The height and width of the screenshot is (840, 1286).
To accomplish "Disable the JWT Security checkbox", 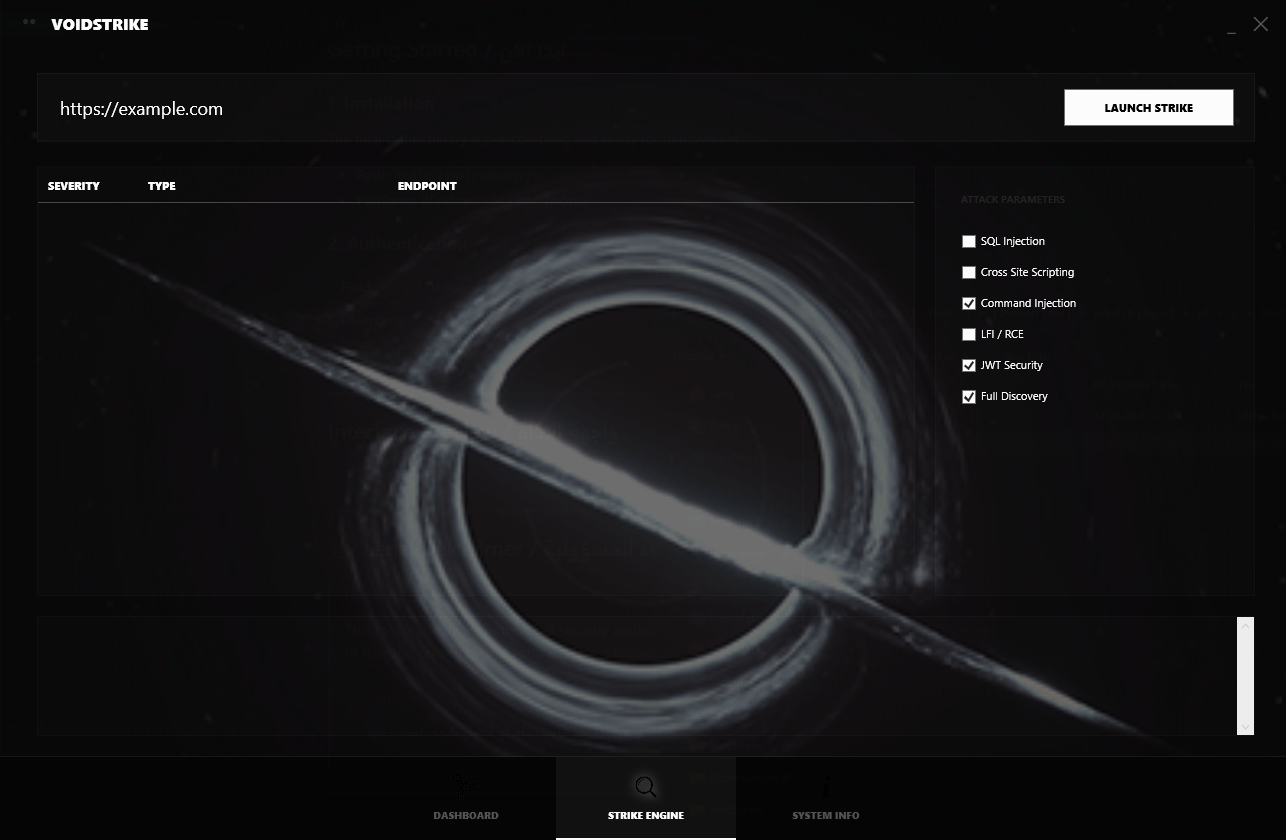I will (968, 365).
